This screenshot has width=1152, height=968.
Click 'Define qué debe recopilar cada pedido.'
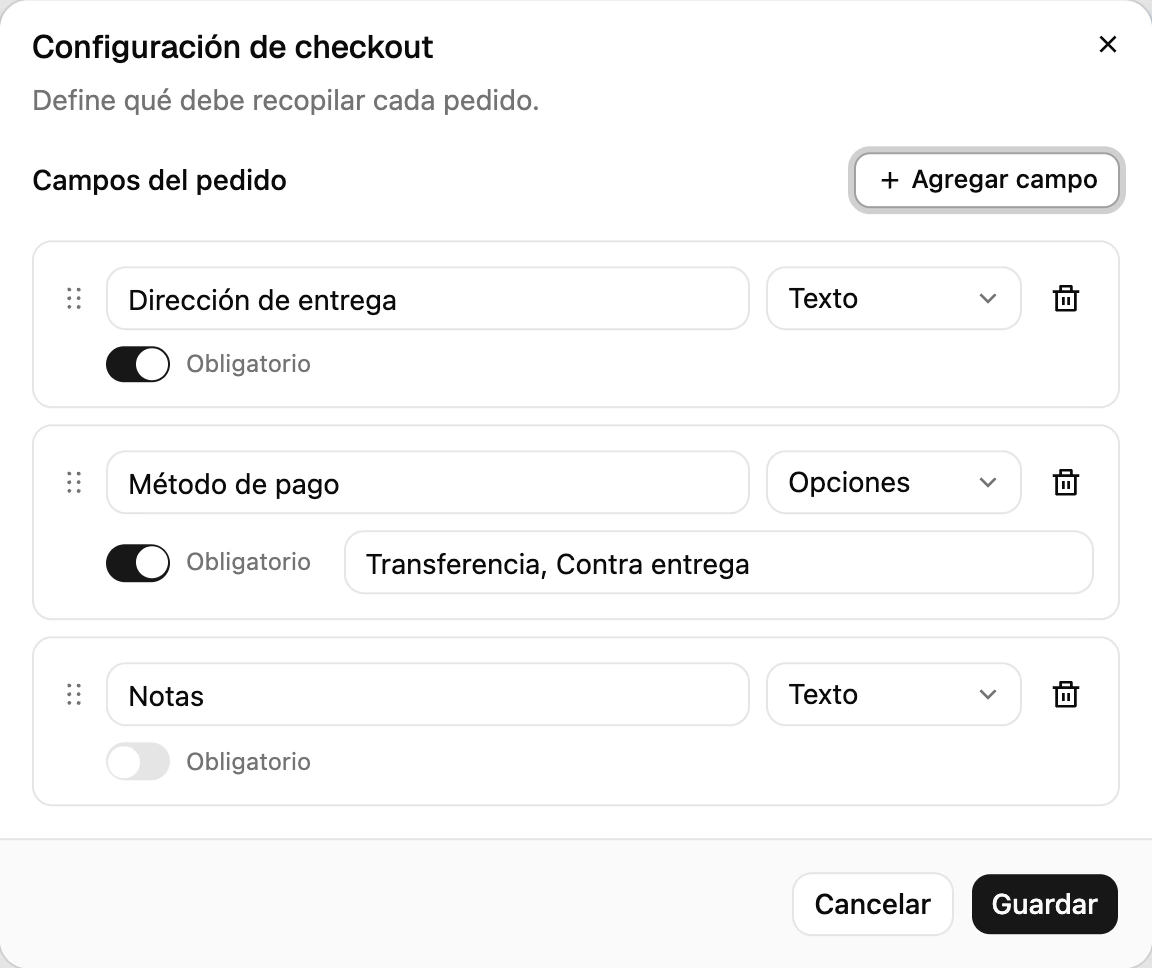pyautogui.click(x=286, y=101)
